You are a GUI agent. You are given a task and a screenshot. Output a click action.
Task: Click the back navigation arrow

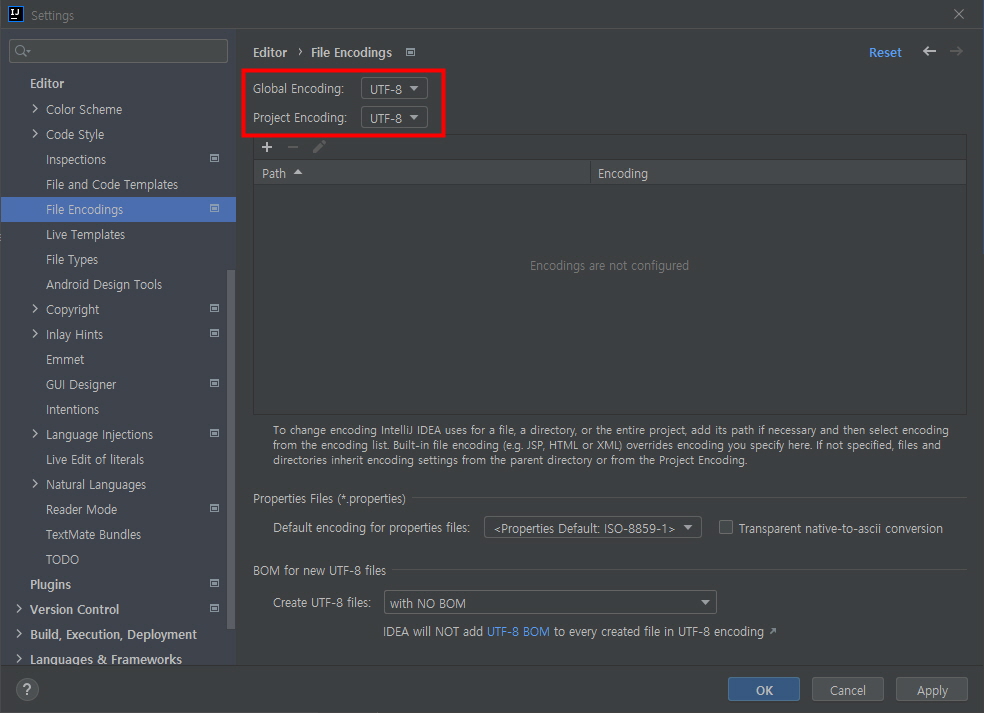click(929, 51)
